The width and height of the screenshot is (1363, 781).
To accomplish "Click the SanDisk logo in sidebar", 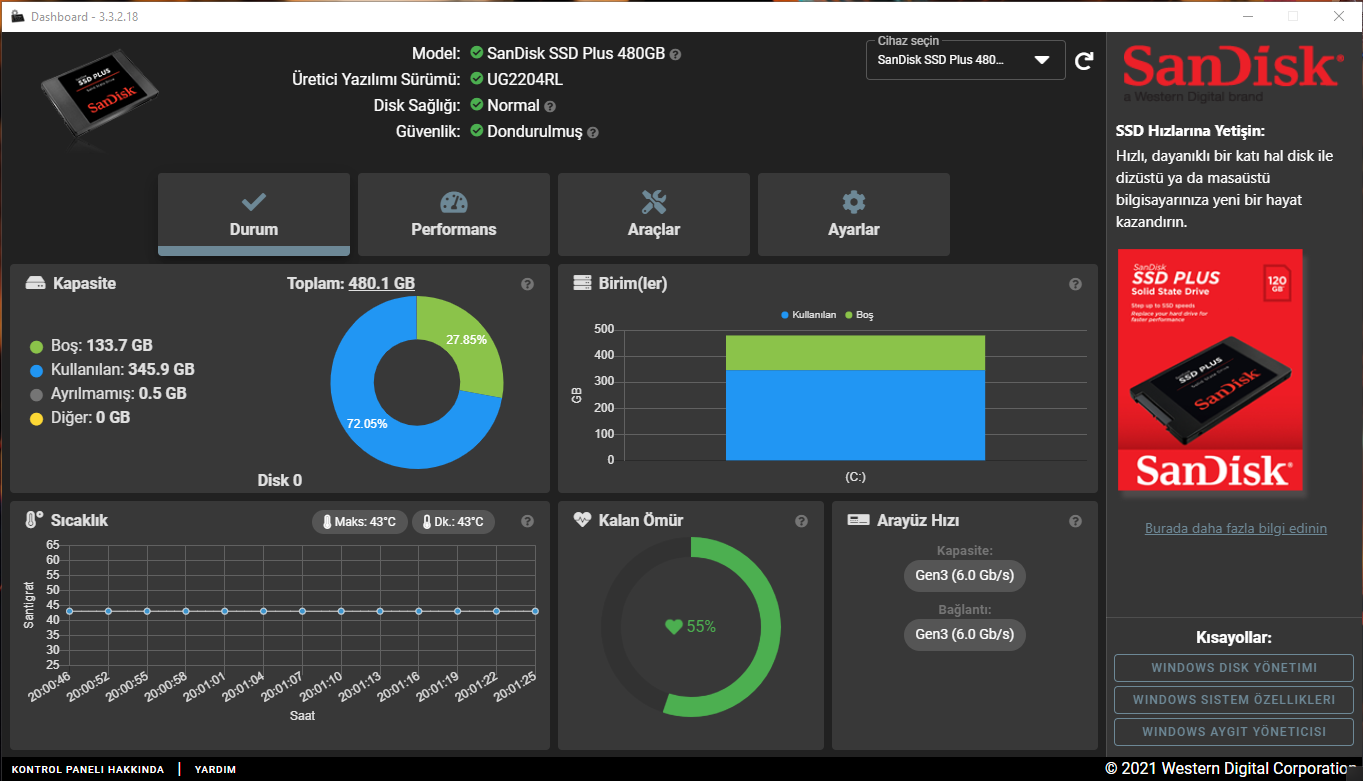I will (x=1231, y=71).
